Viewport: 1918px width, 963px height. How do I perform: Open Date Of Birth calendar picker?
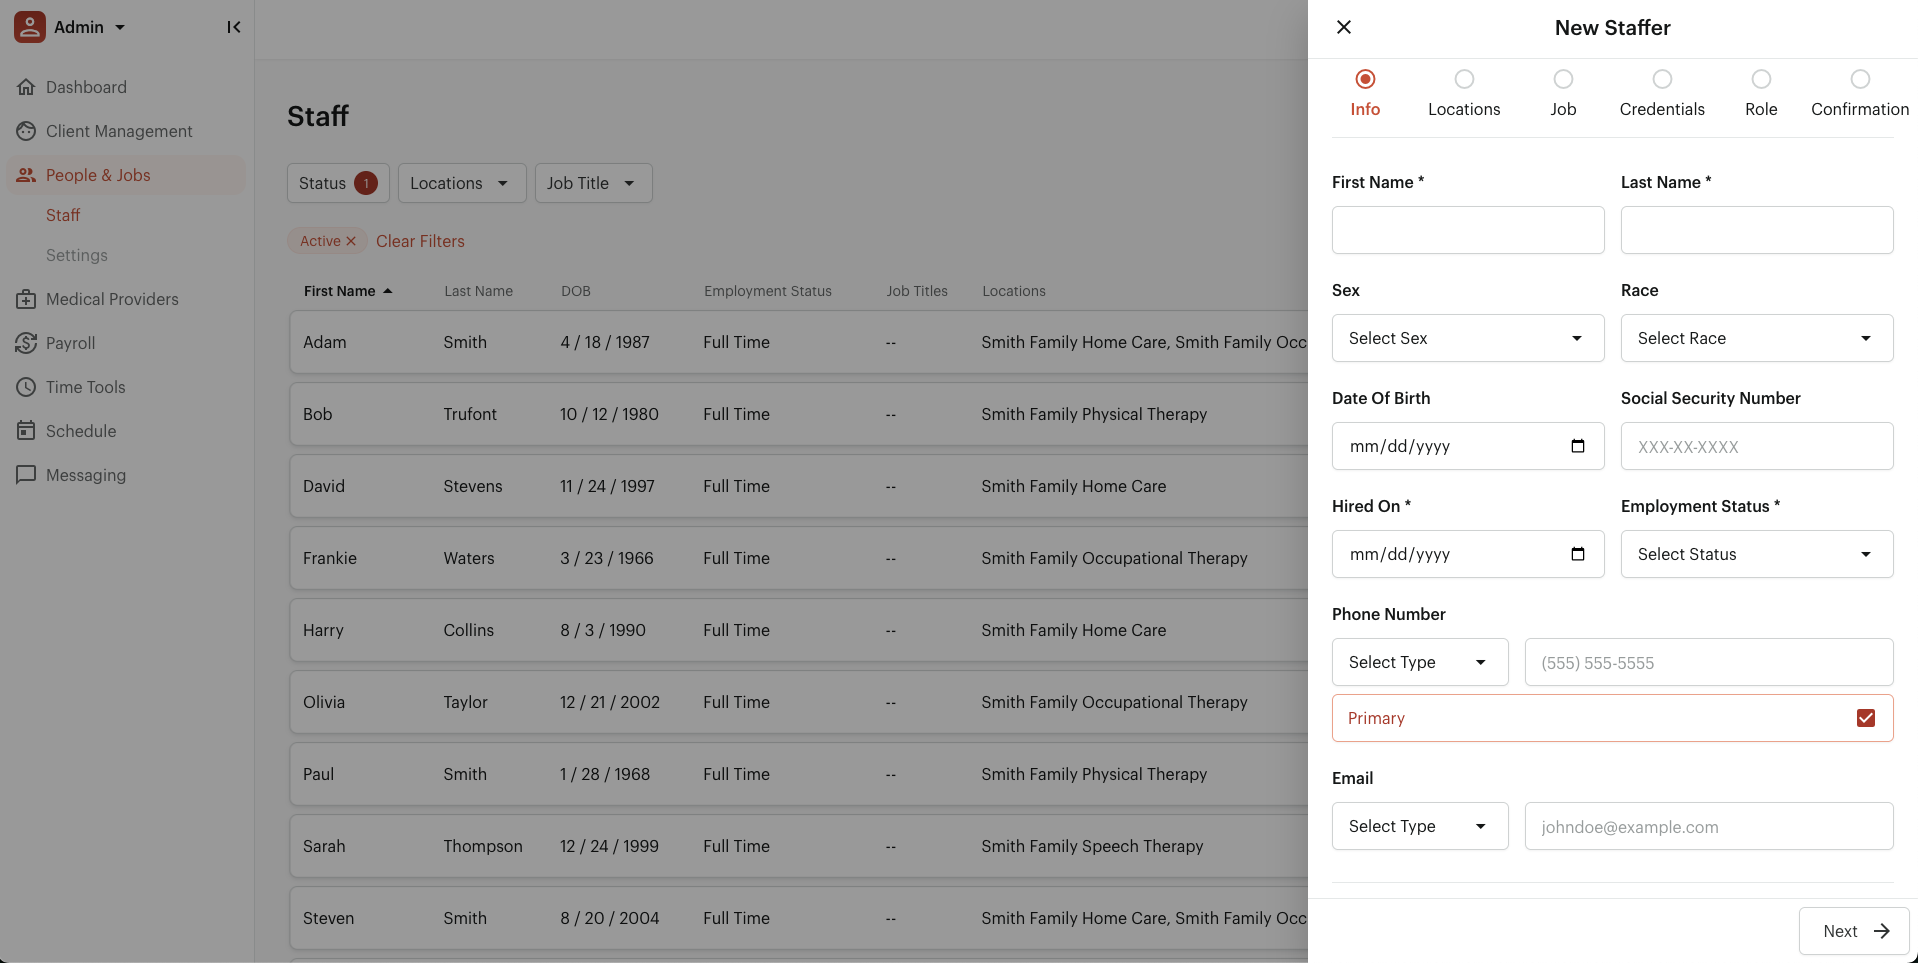[1577, 446]
